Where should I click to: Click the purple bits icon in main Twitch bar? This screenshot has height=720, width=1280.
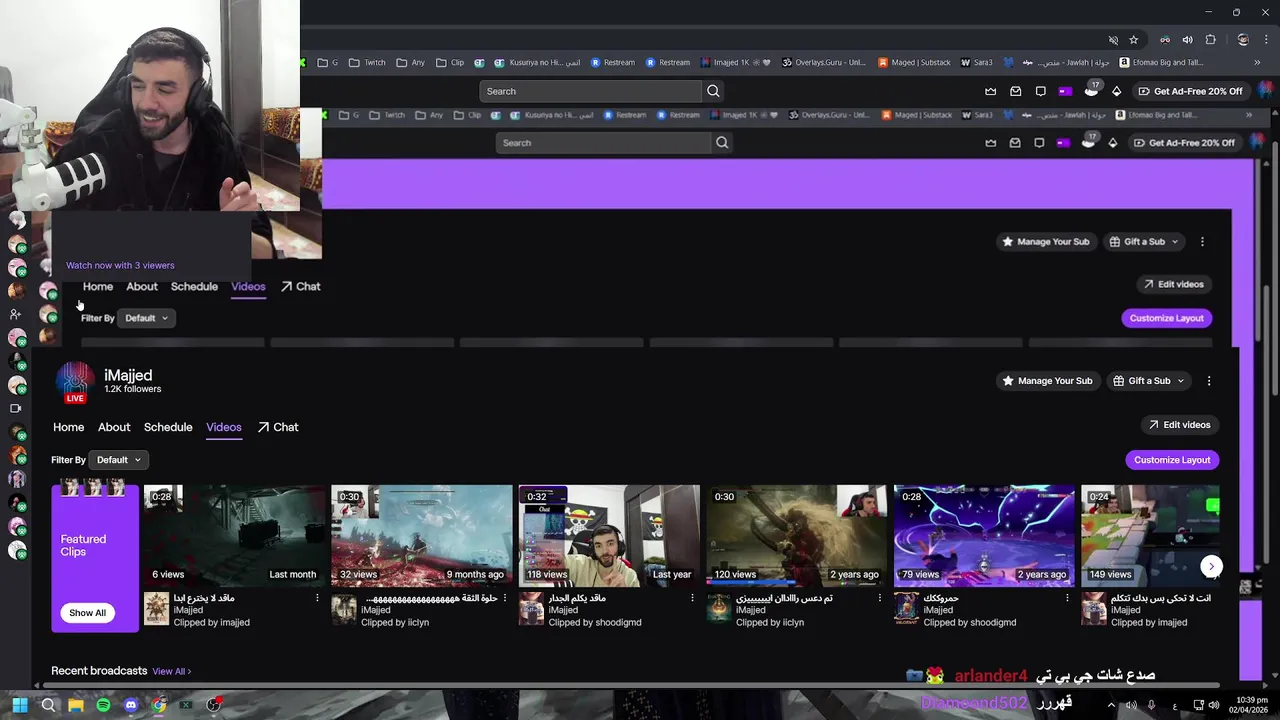click(1065, 91)
